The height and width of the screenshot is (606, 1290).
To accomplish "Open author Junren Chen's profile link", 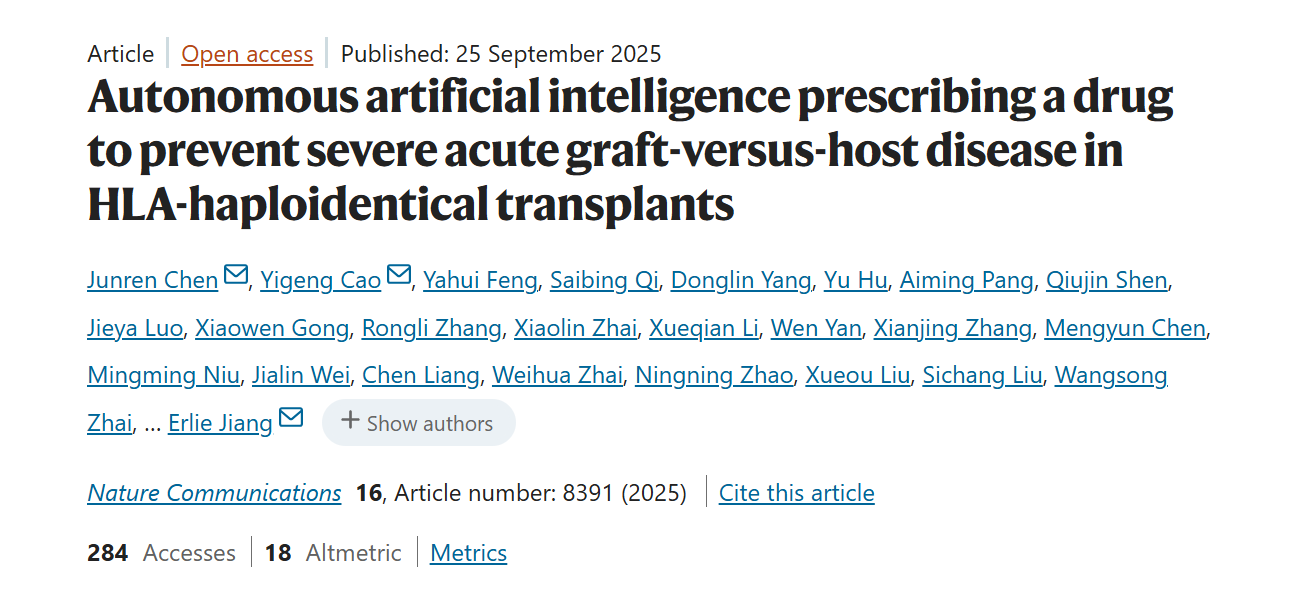I will point(153,281).
